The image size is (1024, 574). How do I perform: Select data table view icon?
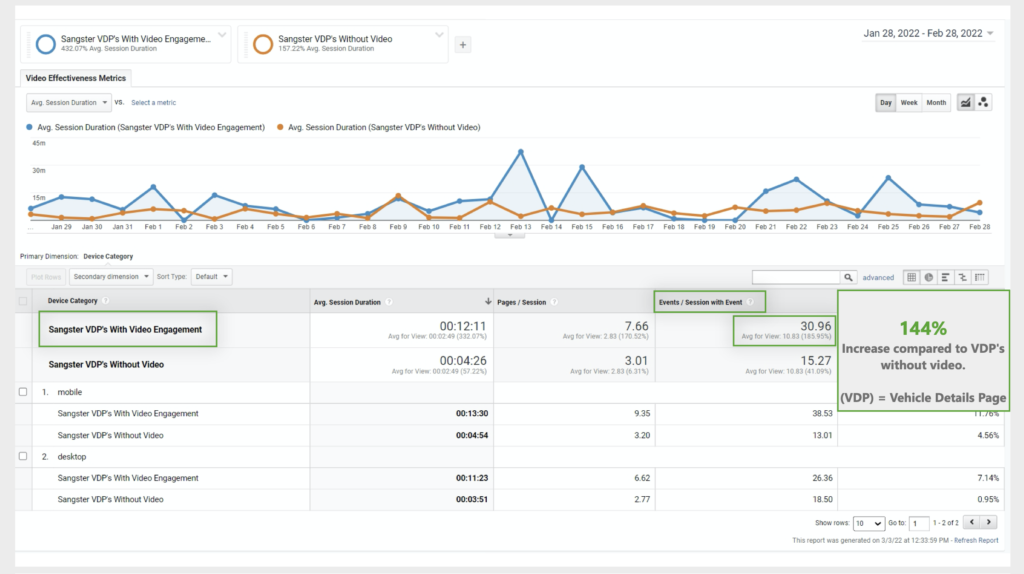(911, 278)
